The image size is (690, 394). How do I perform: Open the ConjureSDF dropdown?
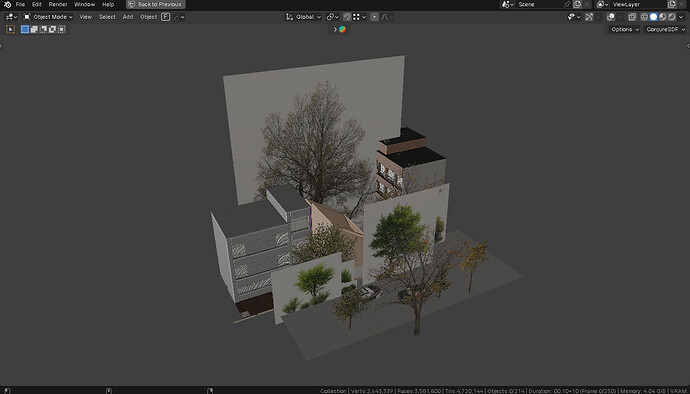[665, 29]
